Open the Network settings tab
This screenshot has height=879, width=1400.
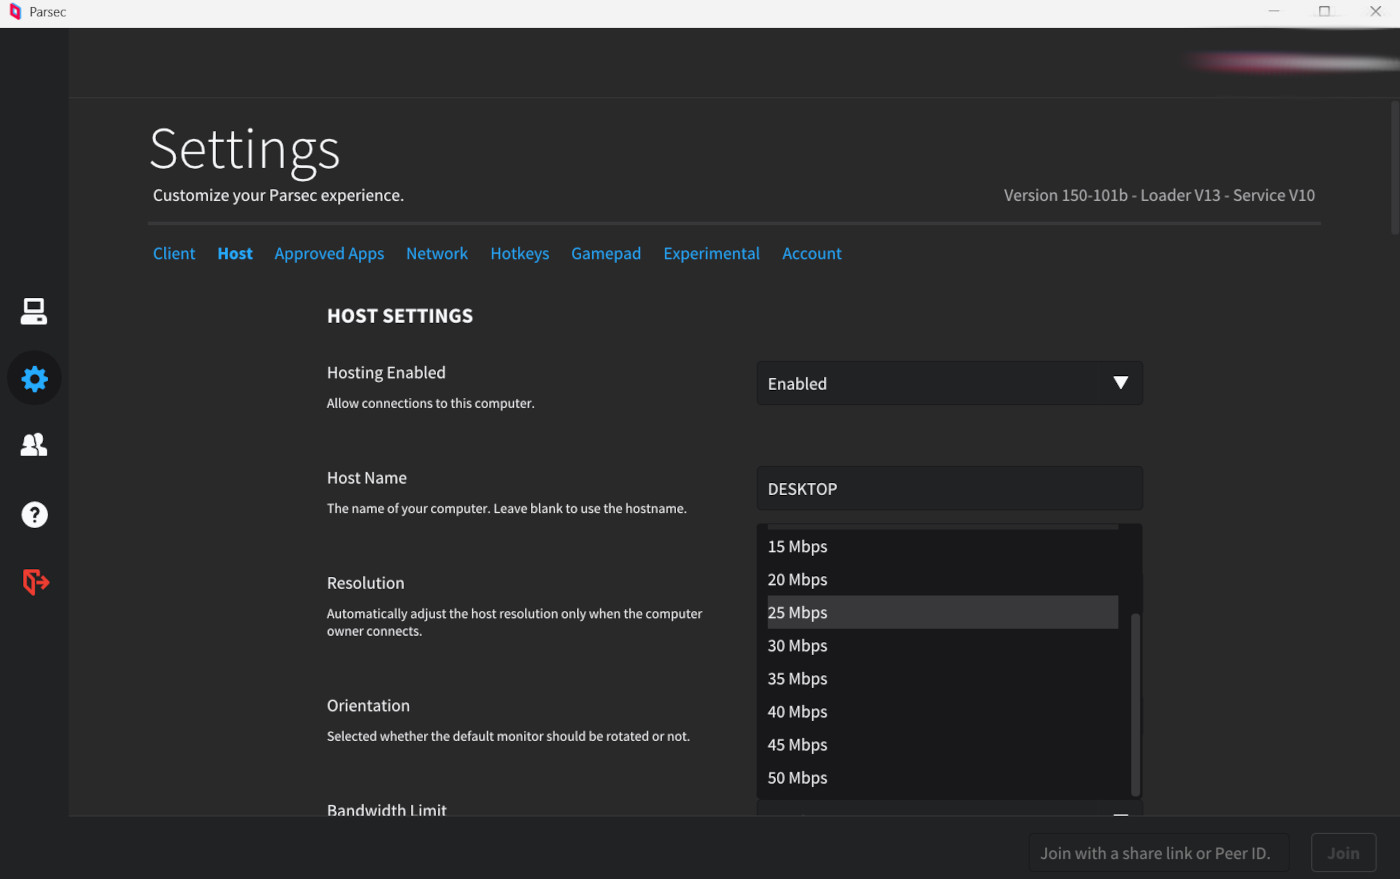[436, 254]
